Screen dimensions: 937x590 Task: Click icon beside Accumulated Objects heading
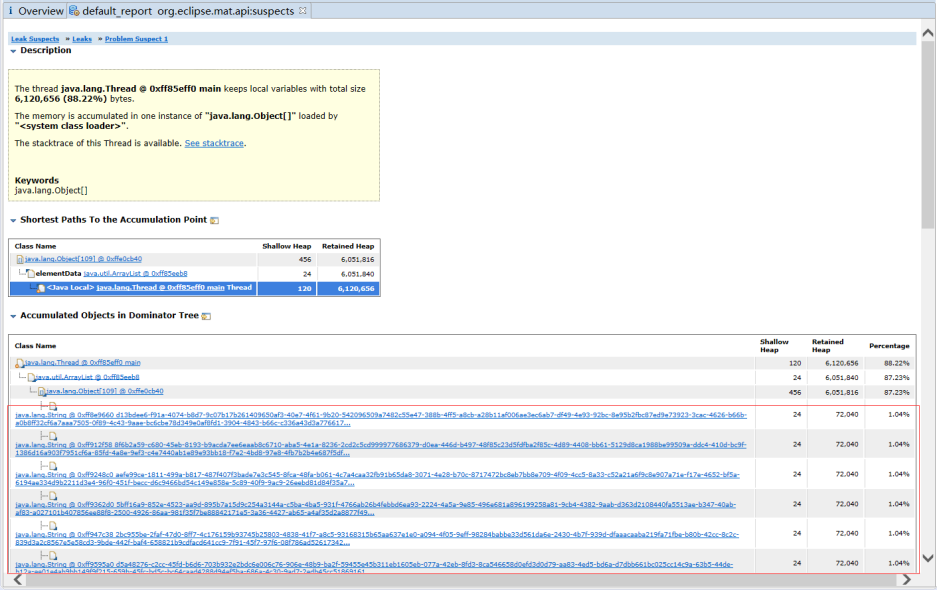pos(206,316)
